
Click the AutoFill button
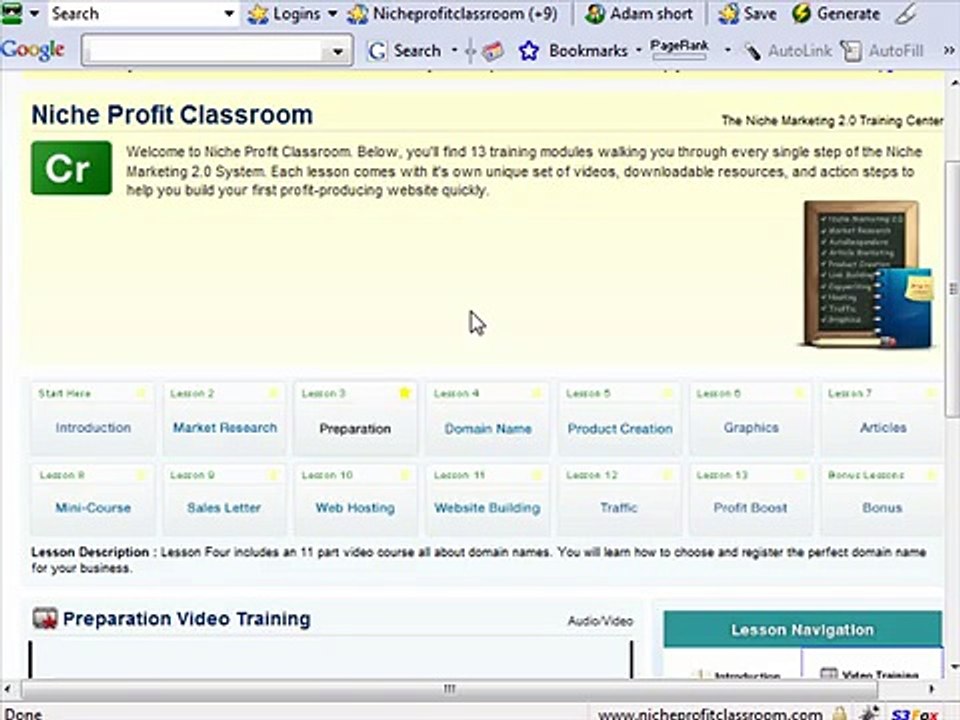(x=883, y=51)
